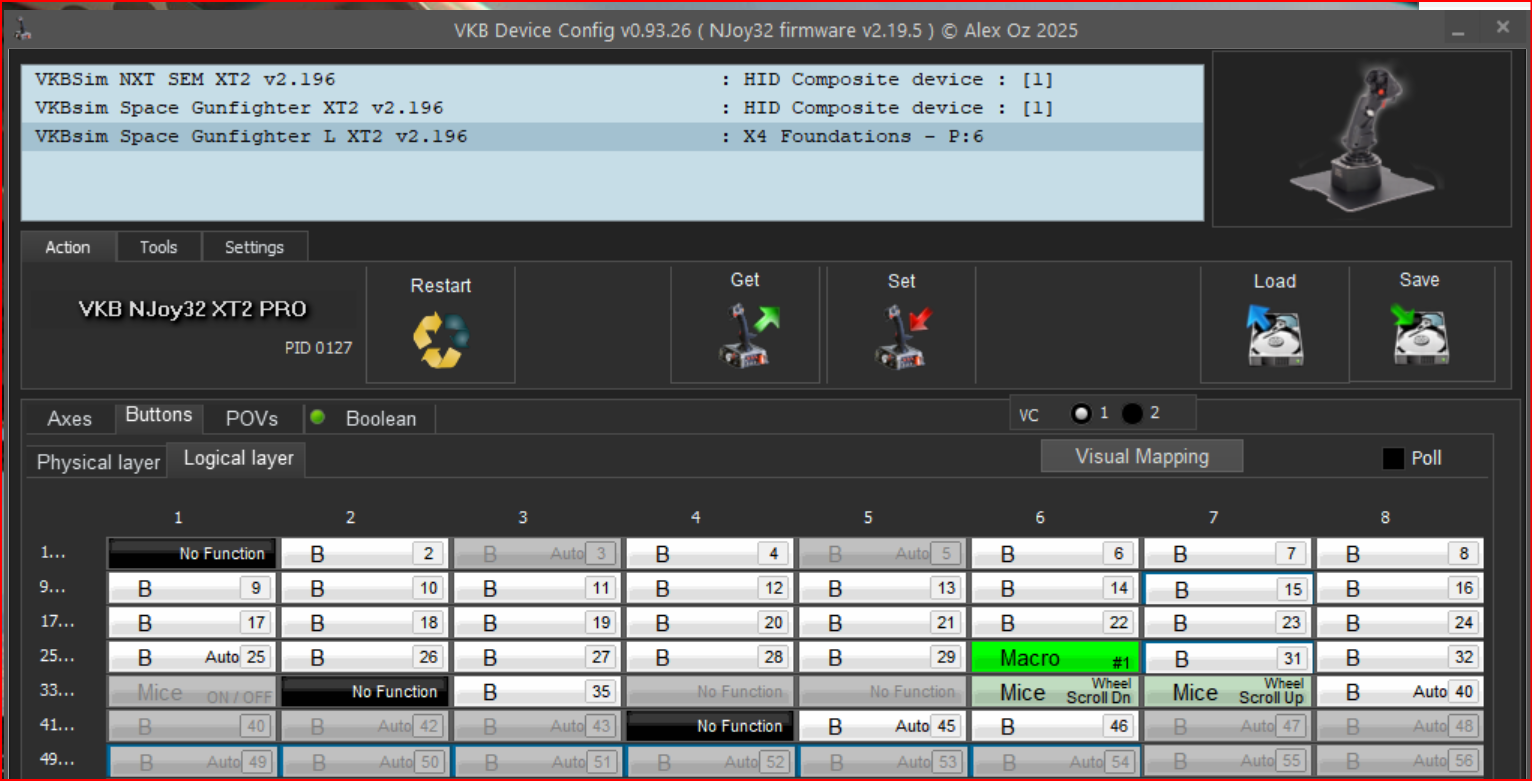Open the Physical layer tab
The height and width of the screenshot is (781, 1532).
[98, 462]
